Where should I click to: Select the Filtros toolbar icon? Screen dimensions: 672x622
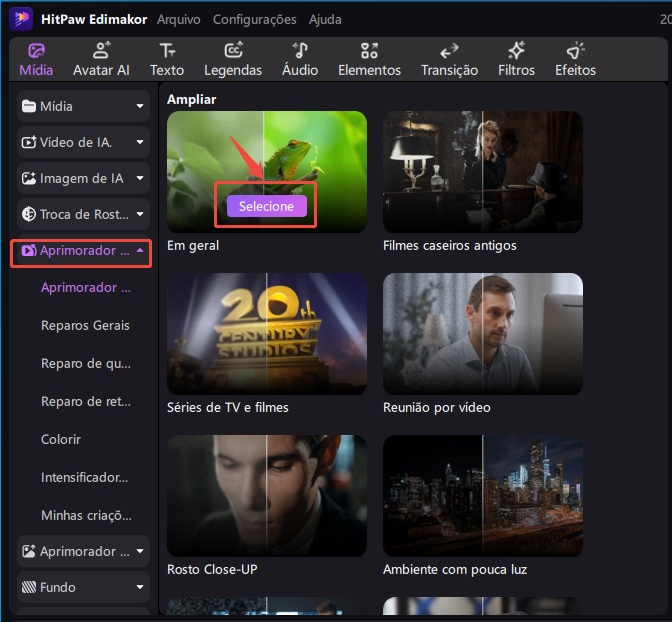[x=516, y=59]
